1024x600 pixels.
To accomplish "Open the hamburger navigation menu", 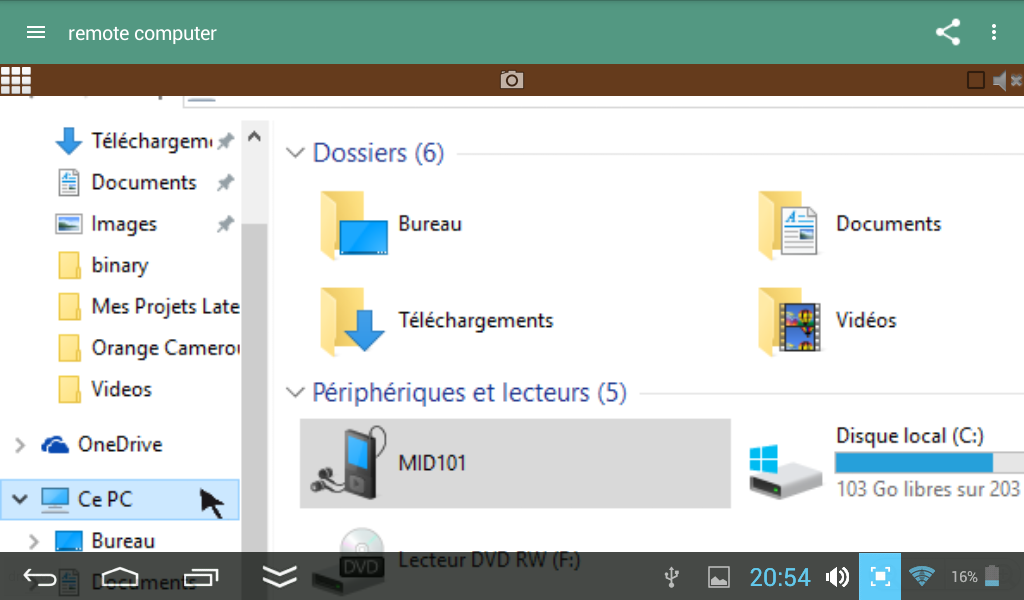I will (x=35, y=33).
